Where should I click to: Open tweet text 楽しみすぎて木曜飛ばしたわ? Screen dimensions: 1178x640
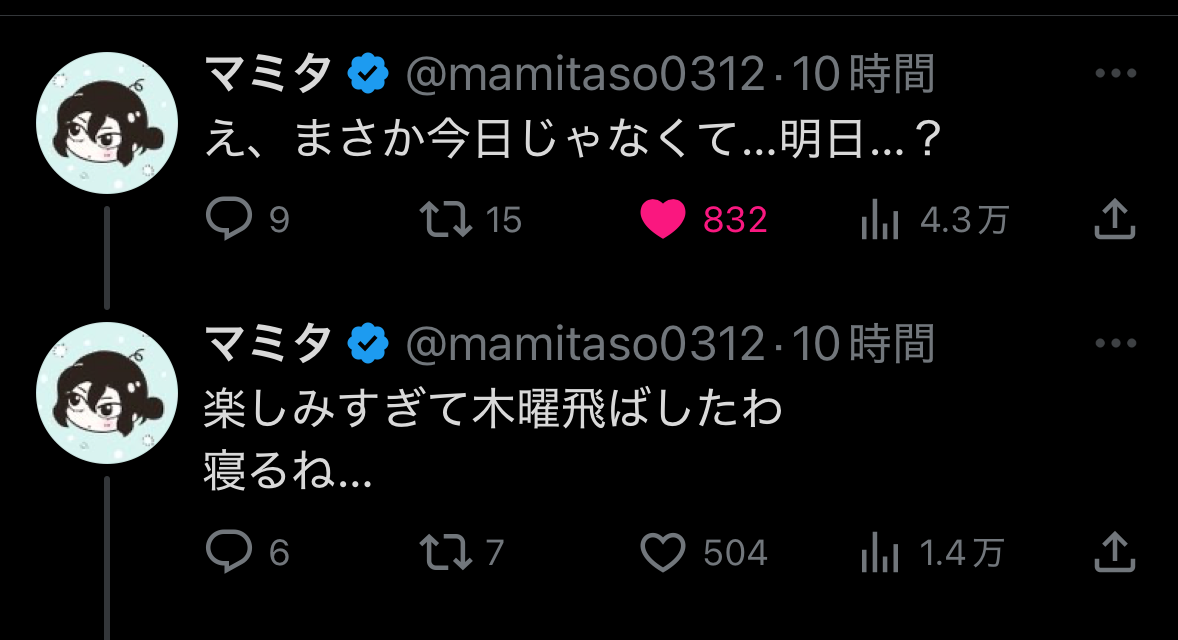[x=492, y=411]
